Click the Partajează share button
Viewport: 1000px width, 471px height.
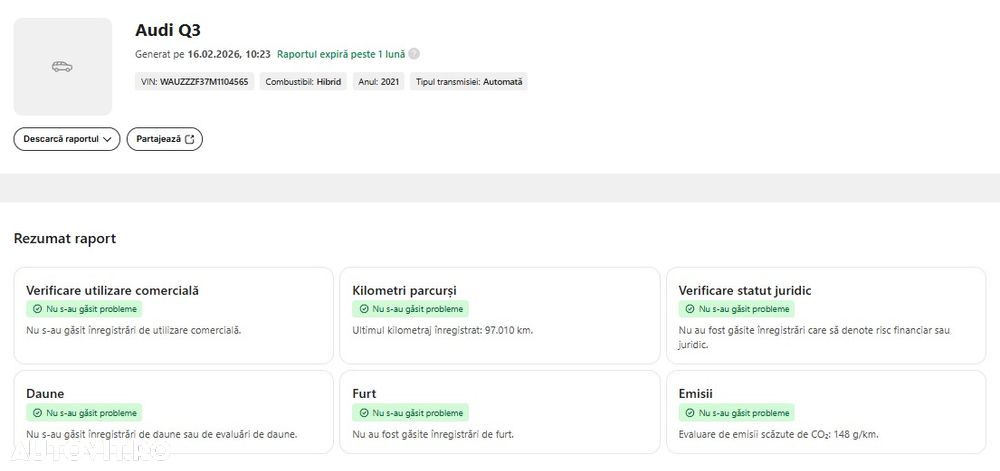coord(164,139)
